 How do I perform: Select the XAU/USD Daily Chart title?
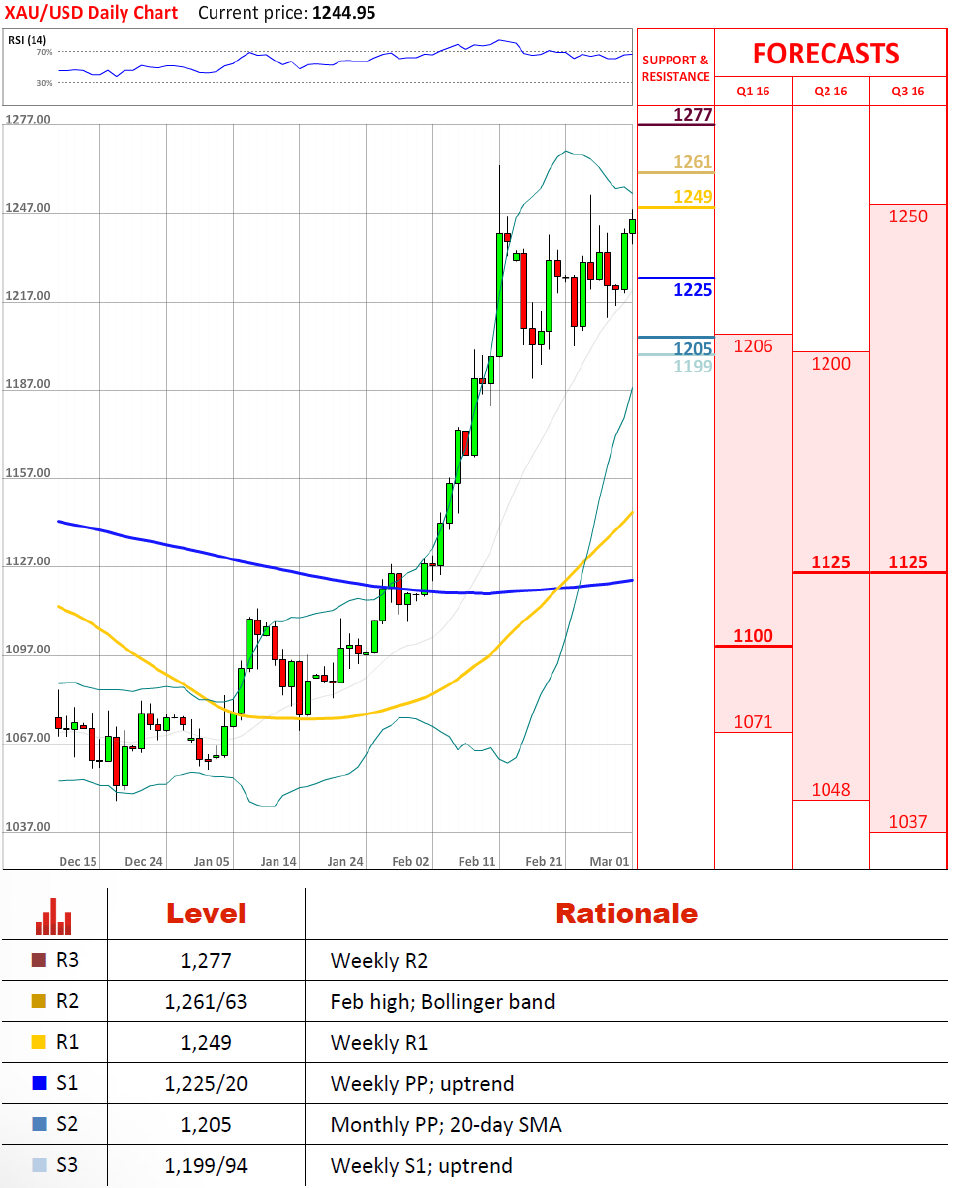(x=92, y=13)
